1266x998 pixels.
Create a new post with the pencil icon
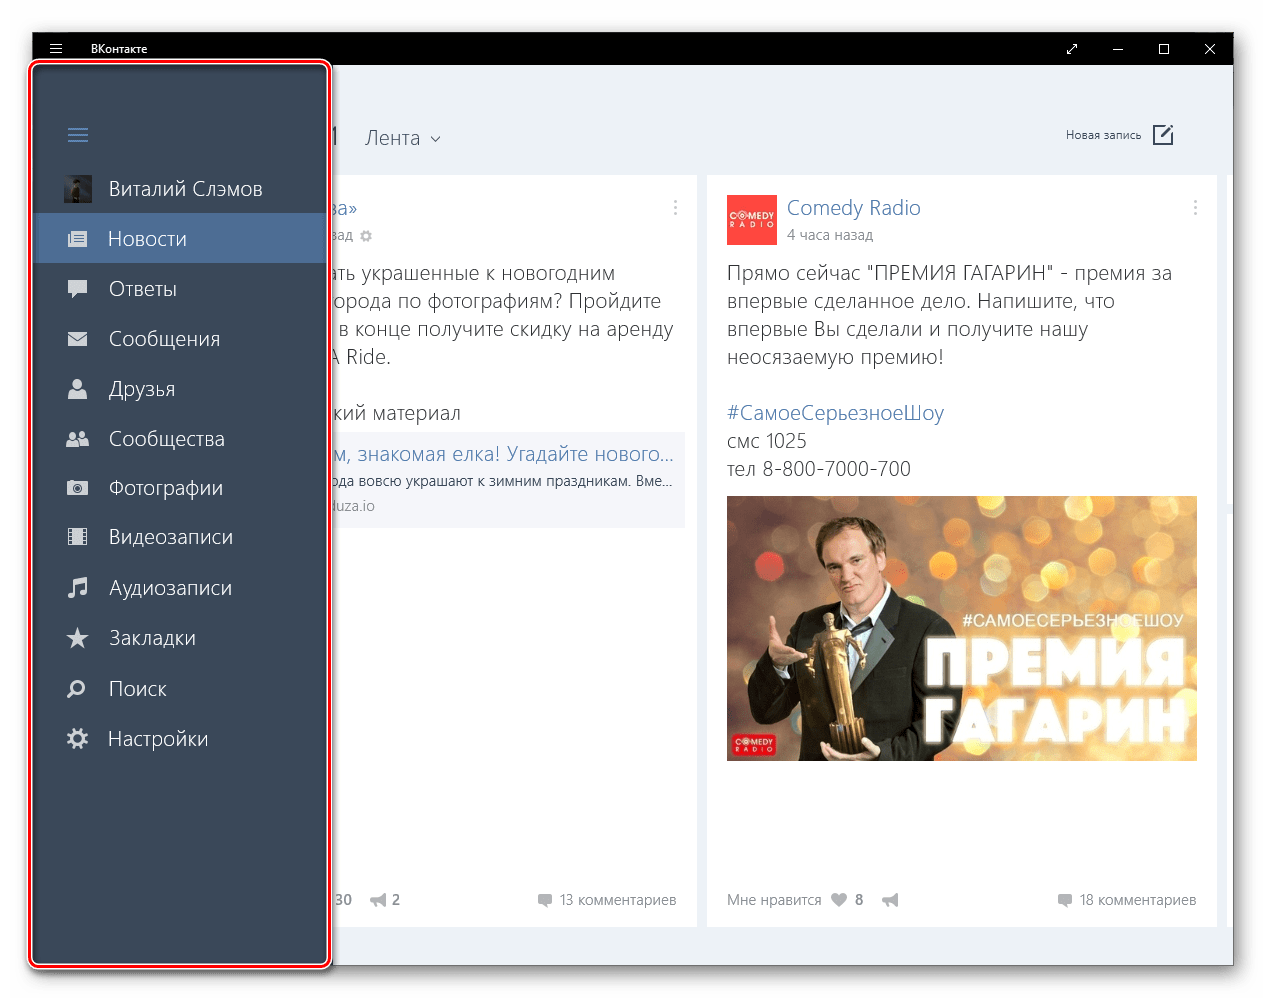pos(1163,135)
